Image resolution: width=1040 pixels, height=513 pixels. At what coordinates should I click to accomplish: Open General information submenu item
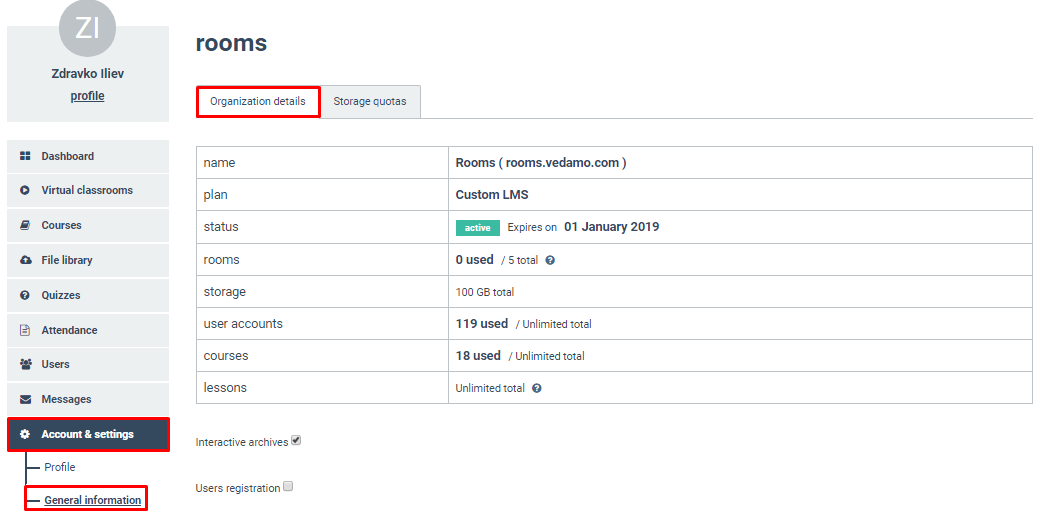pos(93,500)
